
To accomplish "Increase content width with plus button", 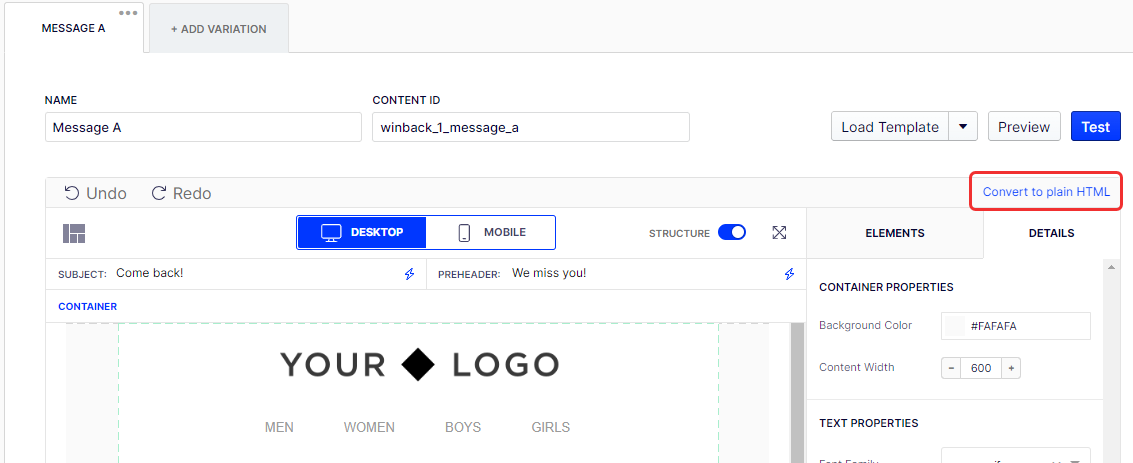I will tap(1012, 368).
